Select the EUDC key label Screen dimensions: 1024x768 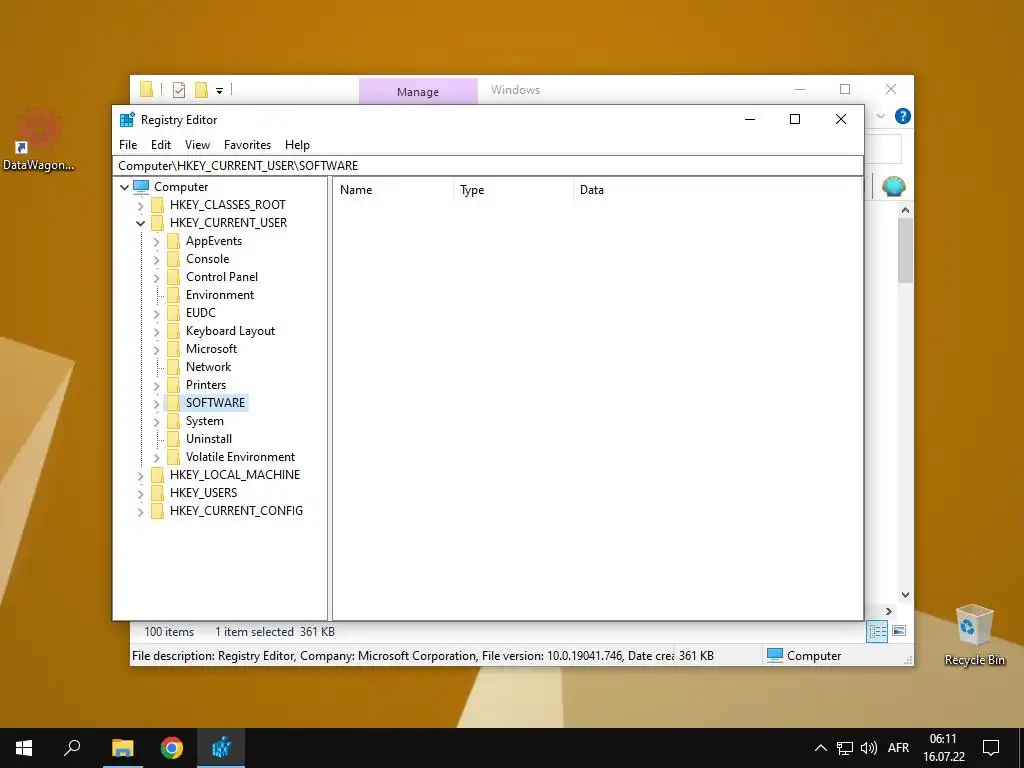(200, 313)
